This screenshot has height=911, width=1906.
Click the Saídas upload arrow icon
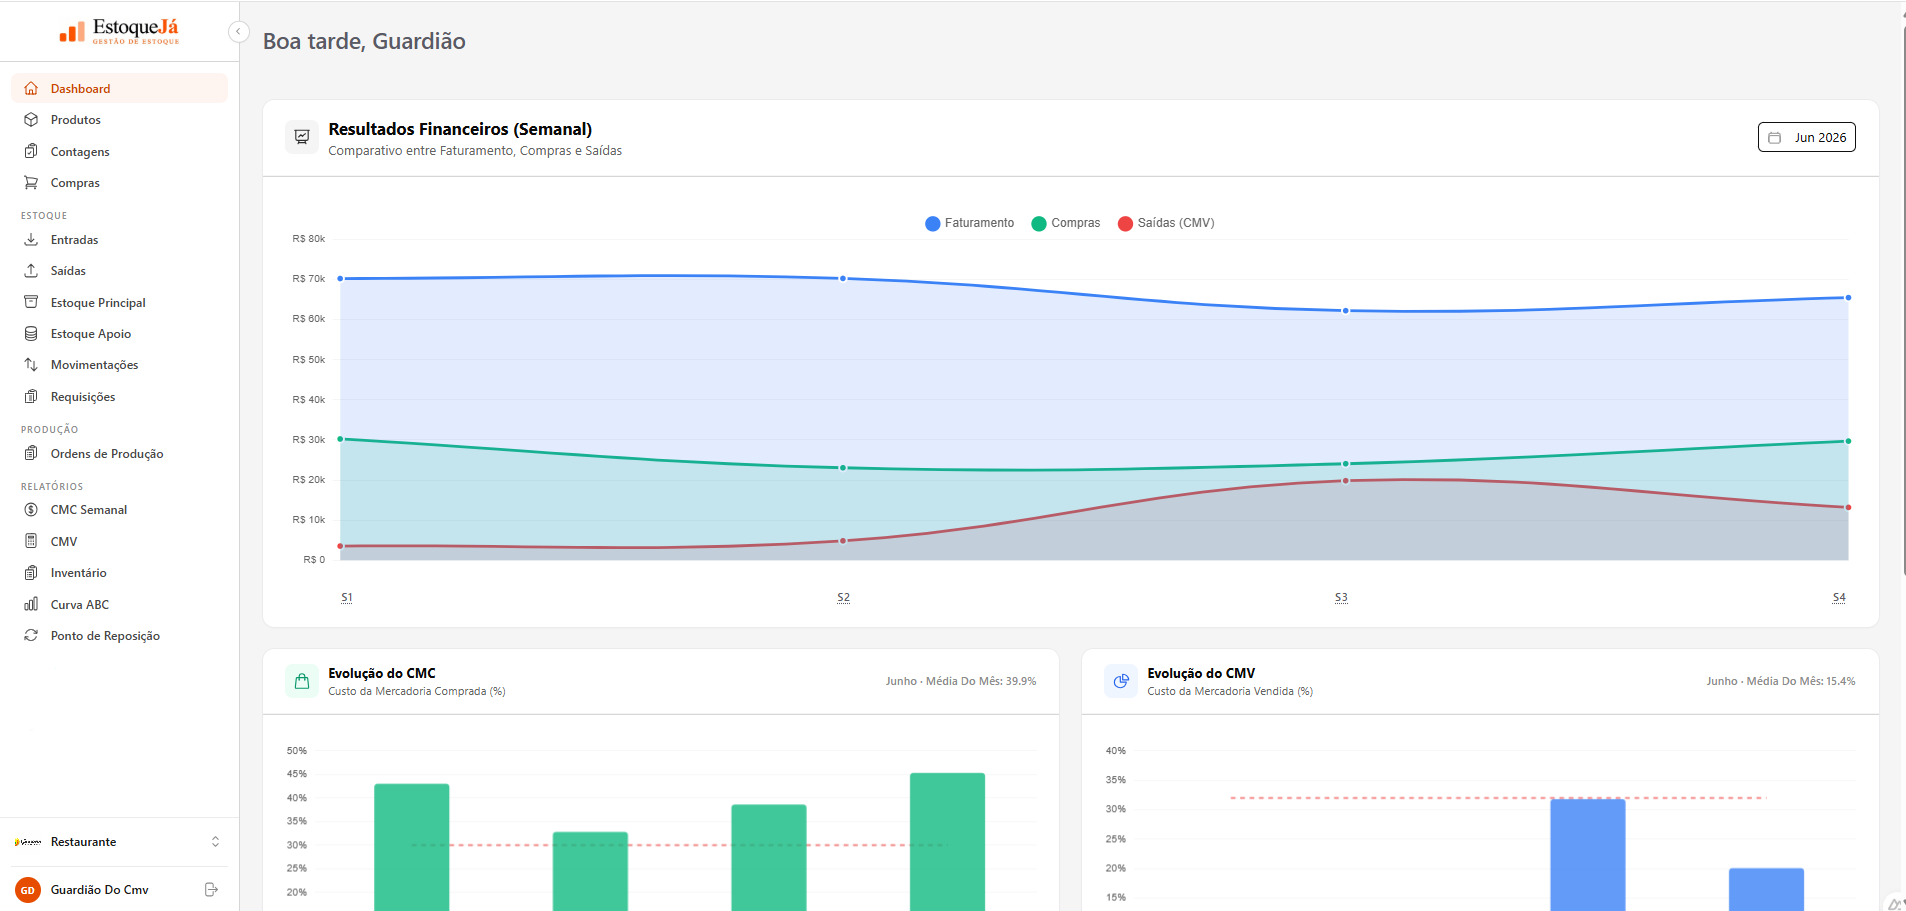(x=31, y=271)
